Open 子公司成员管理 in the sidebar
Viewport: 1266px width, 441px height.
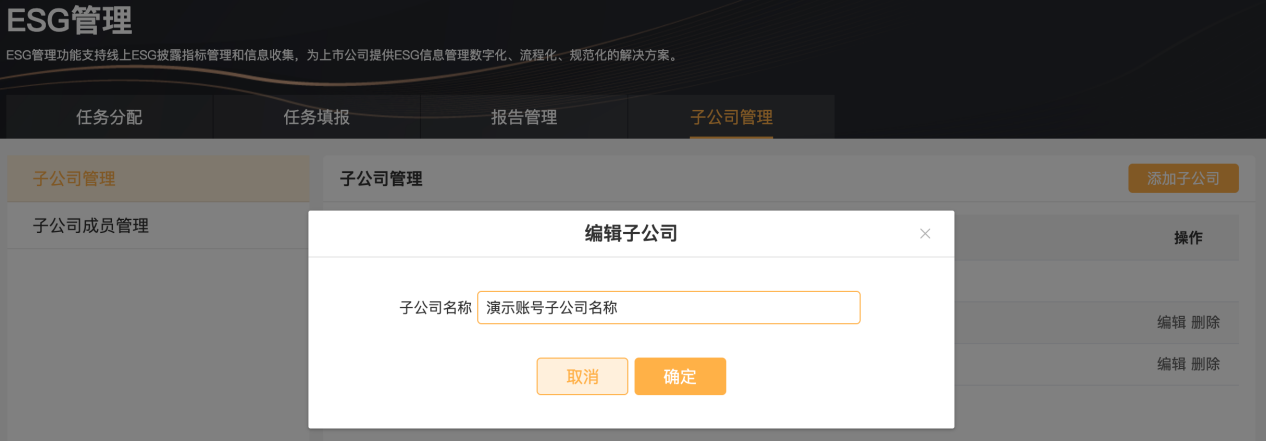pos(91,226)
